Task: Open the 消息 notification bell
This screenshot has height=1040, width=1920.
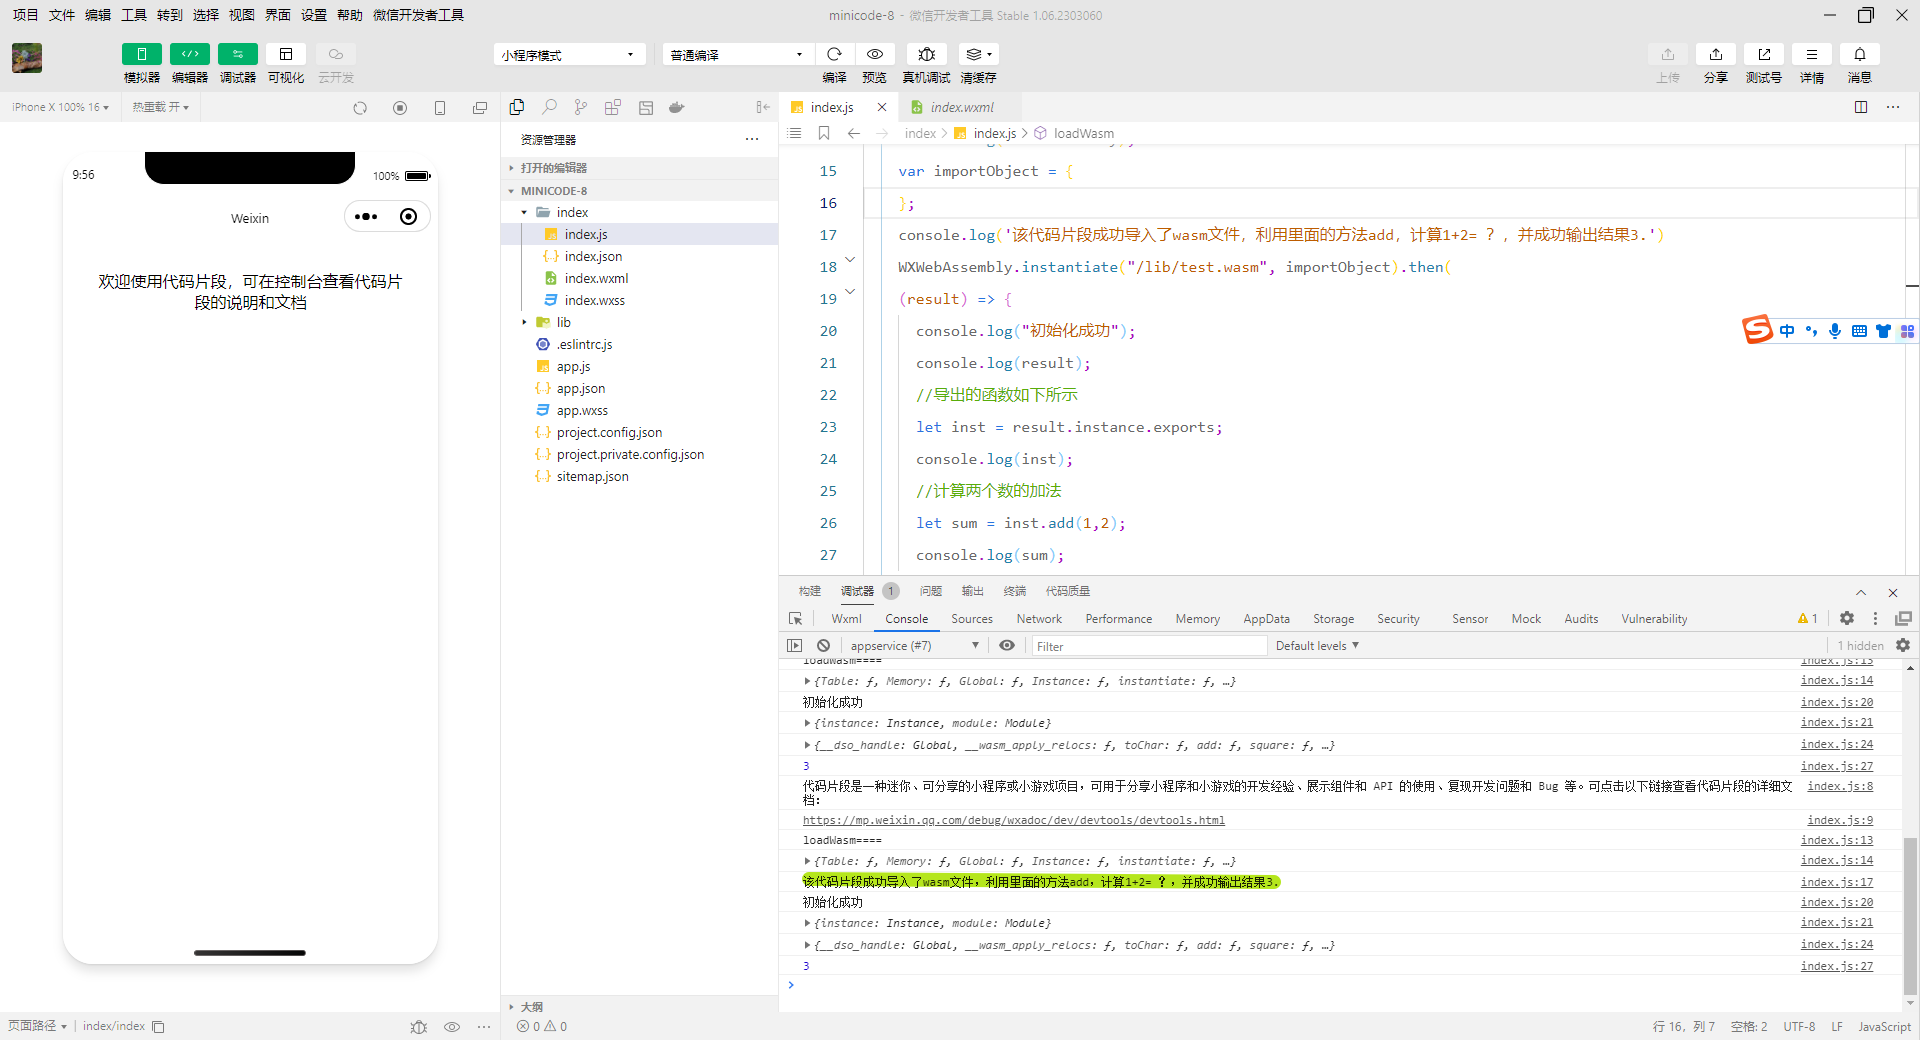Action: click(x=1860, y=54)
